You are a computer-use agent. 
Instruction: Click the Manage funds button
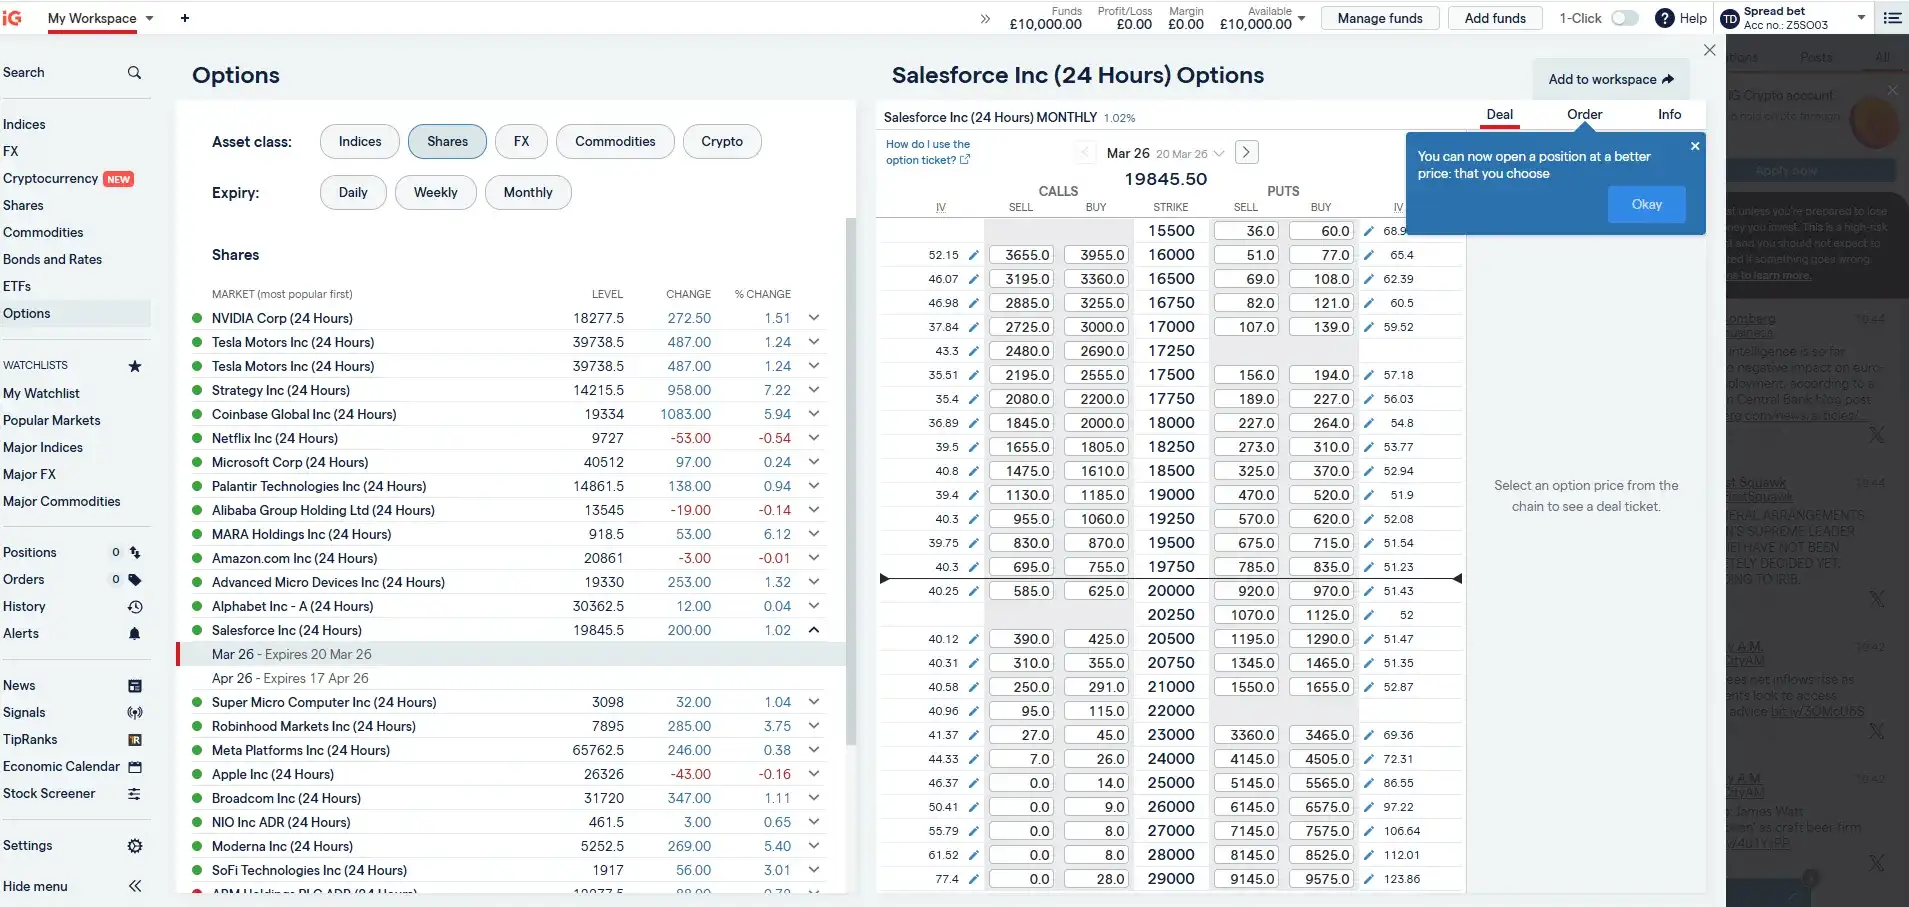[1380, 18]
